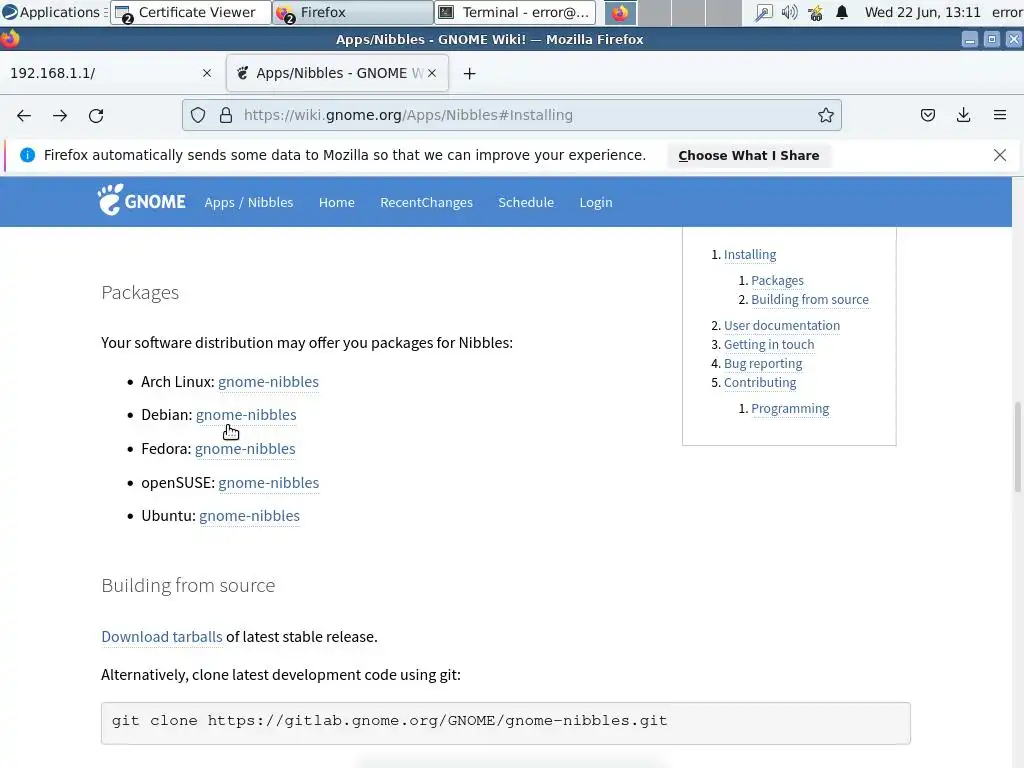
Task: Click the Firefox workspace icon in panel
Action: [620, 12]
